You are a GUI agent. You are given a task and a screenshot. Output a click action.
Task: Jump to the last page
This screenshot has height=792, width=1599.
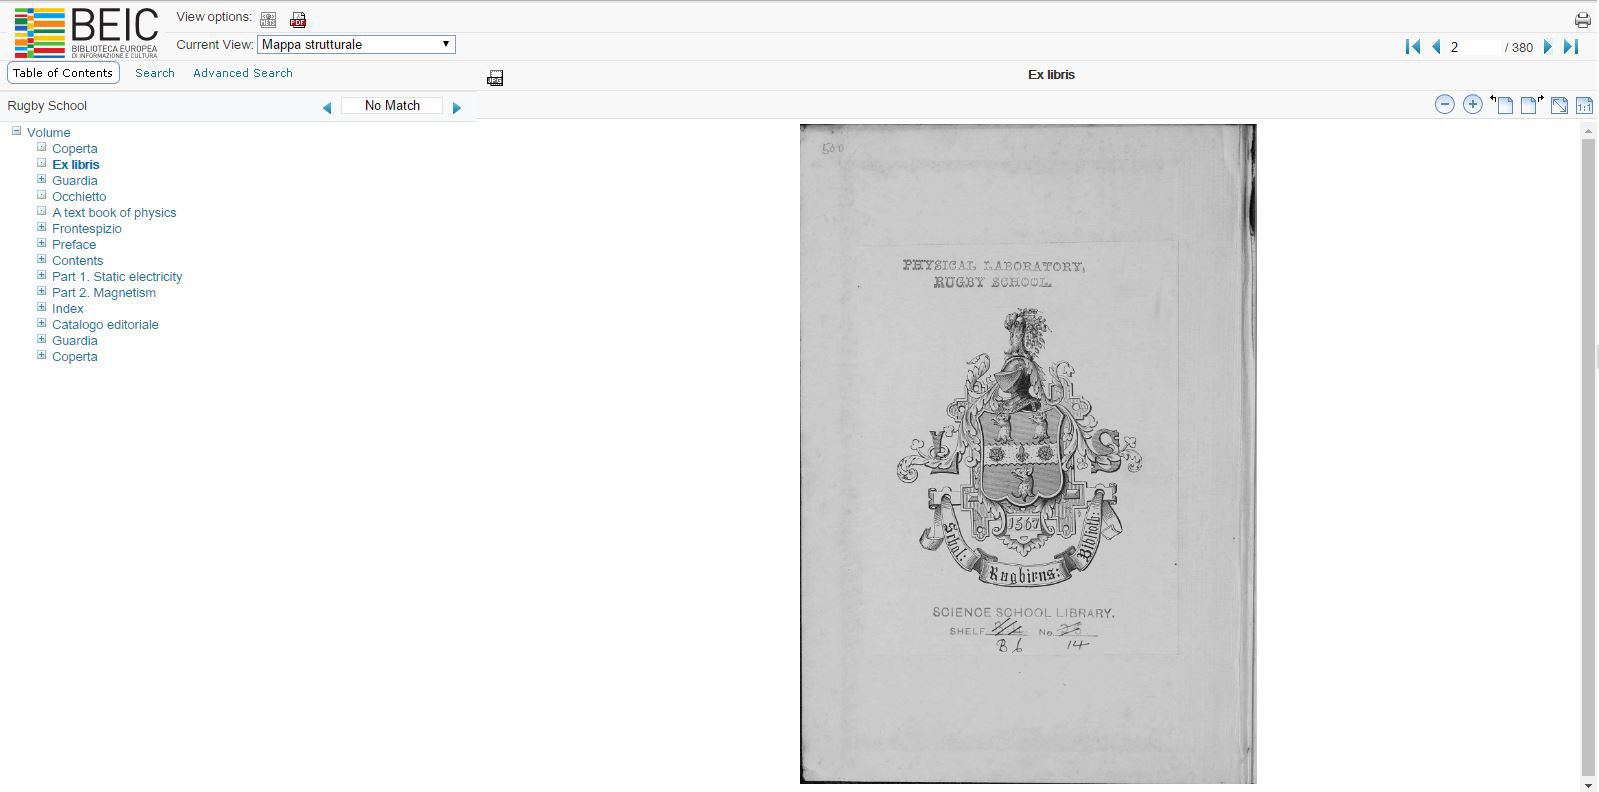pos(1571,46)
